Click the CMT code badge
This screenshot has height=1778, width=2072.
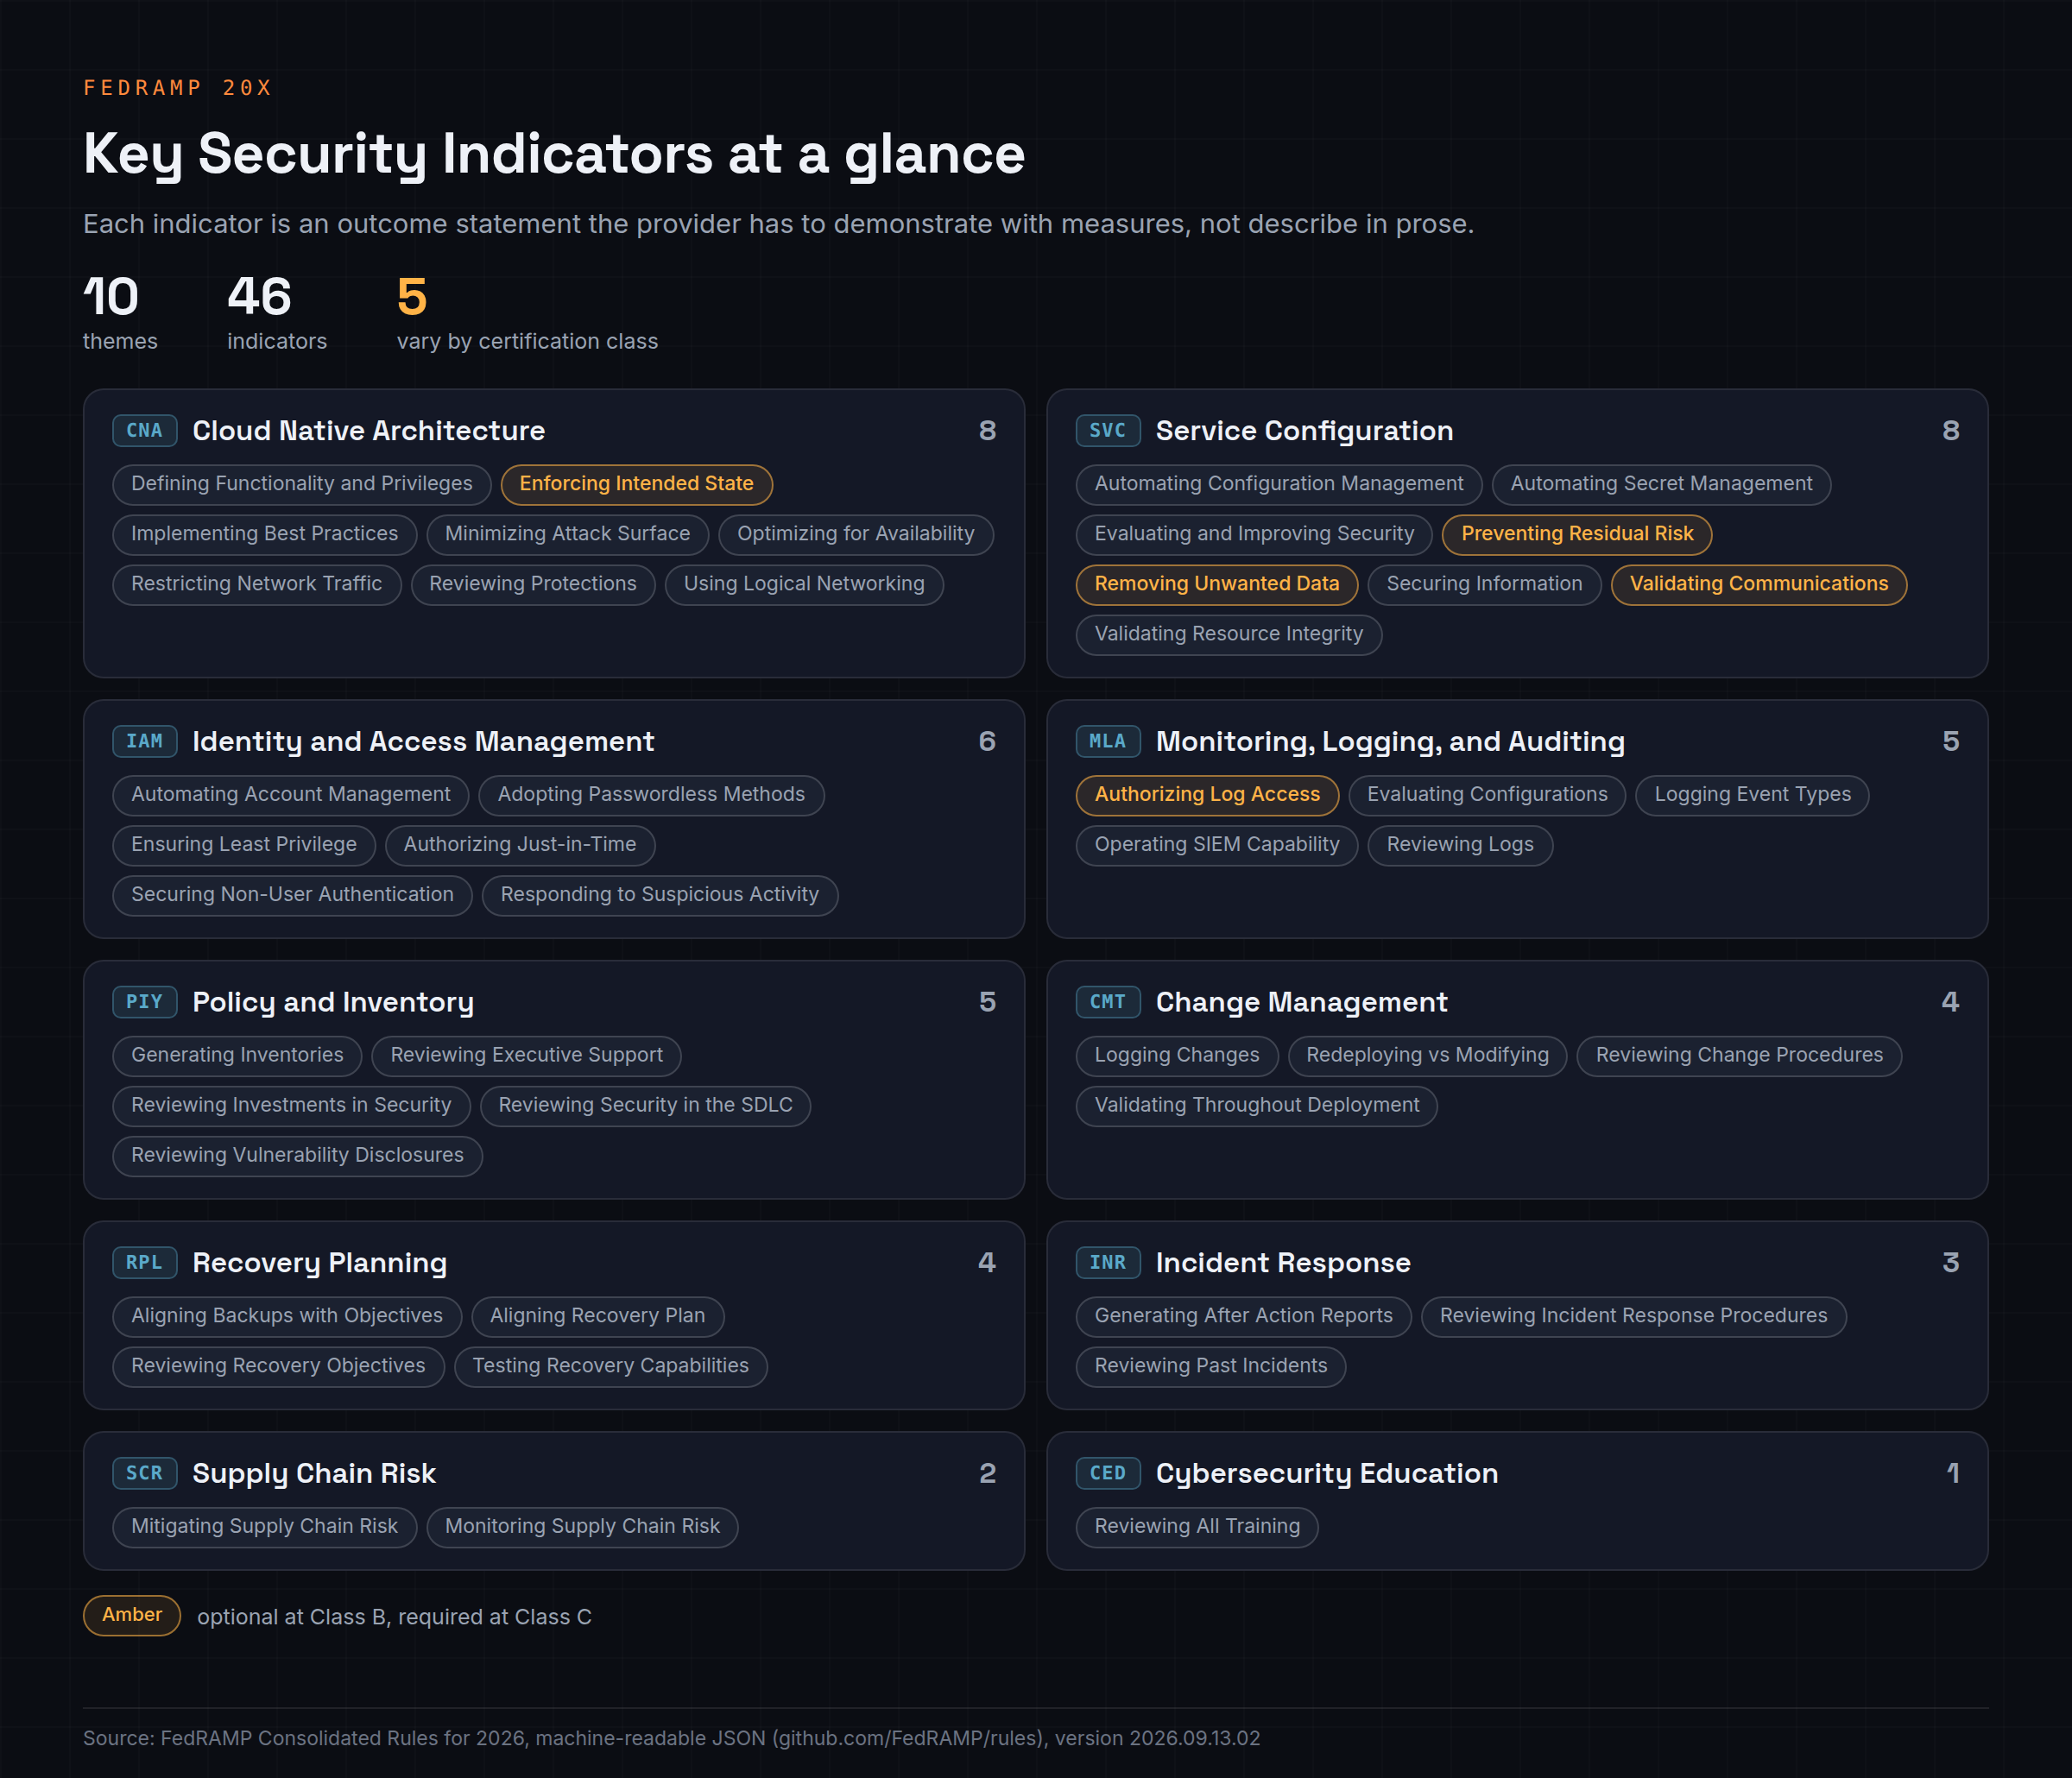coord(1107,1001)
